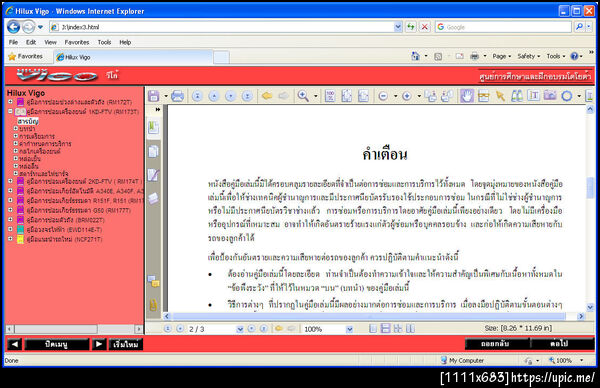Select the Zoom magnifier tool
600x388 pixels.
(303, 96)
